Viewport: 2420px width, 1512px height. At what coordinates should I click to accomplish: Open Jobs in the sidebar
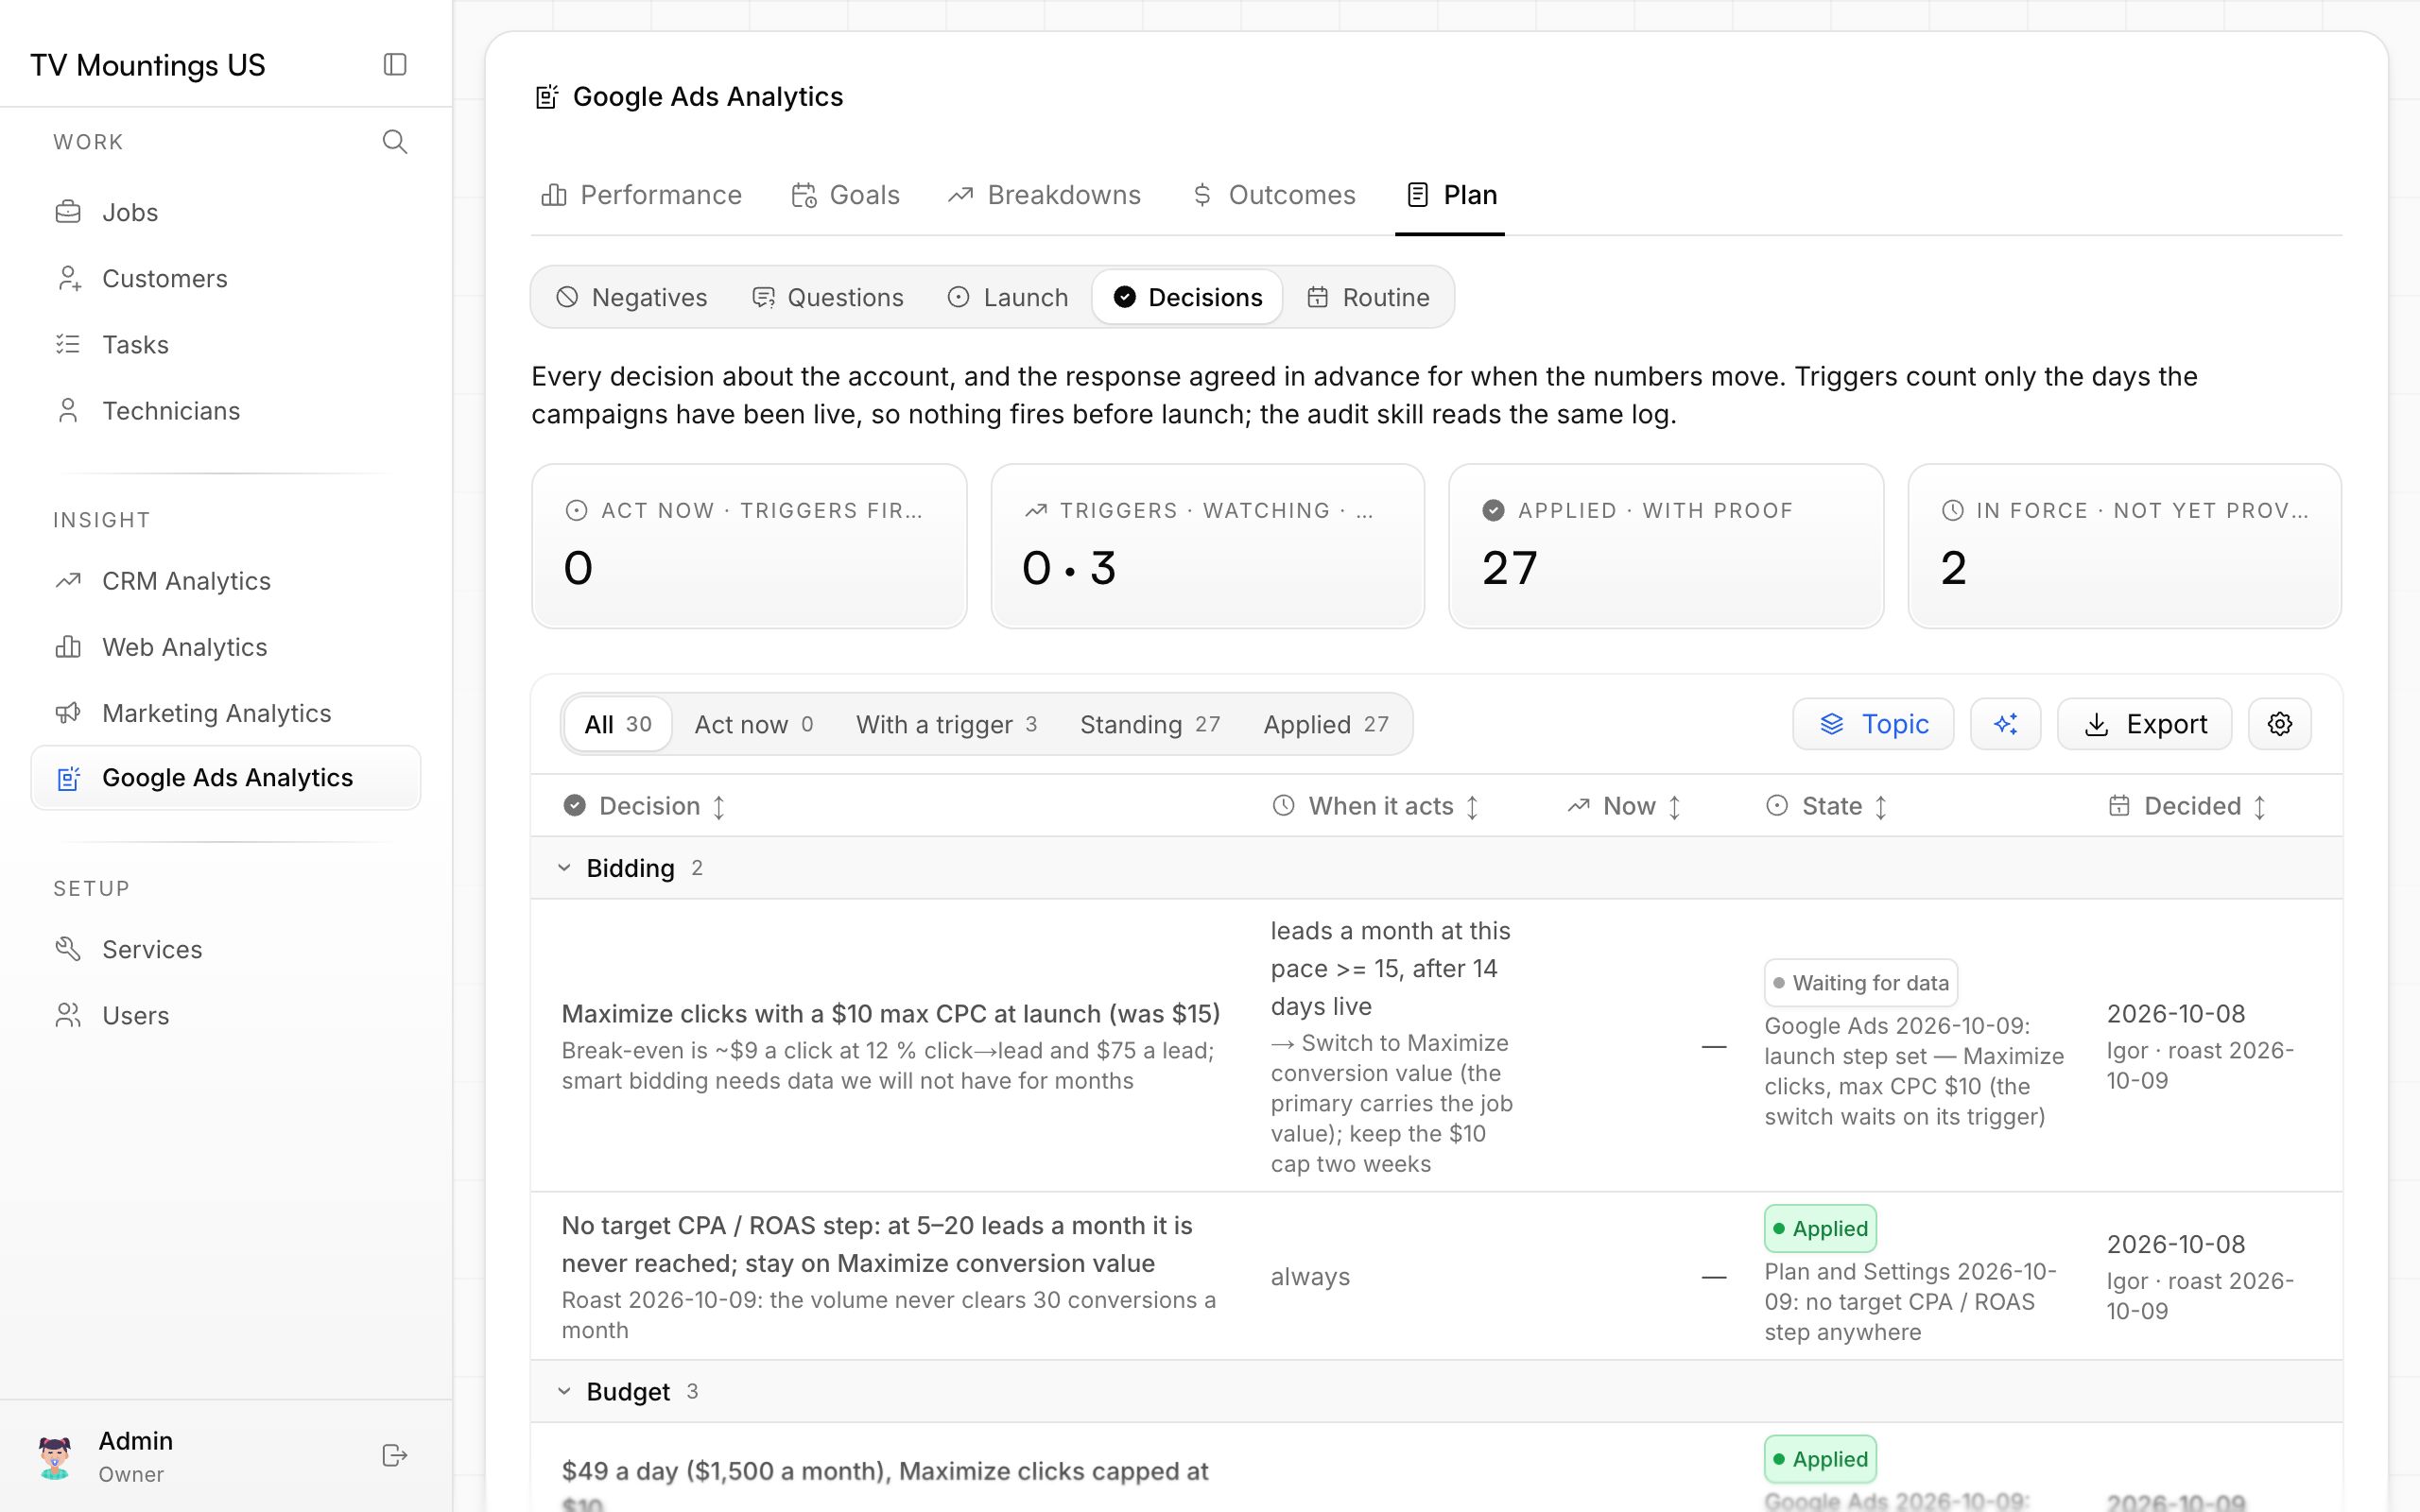click(226, 212)
